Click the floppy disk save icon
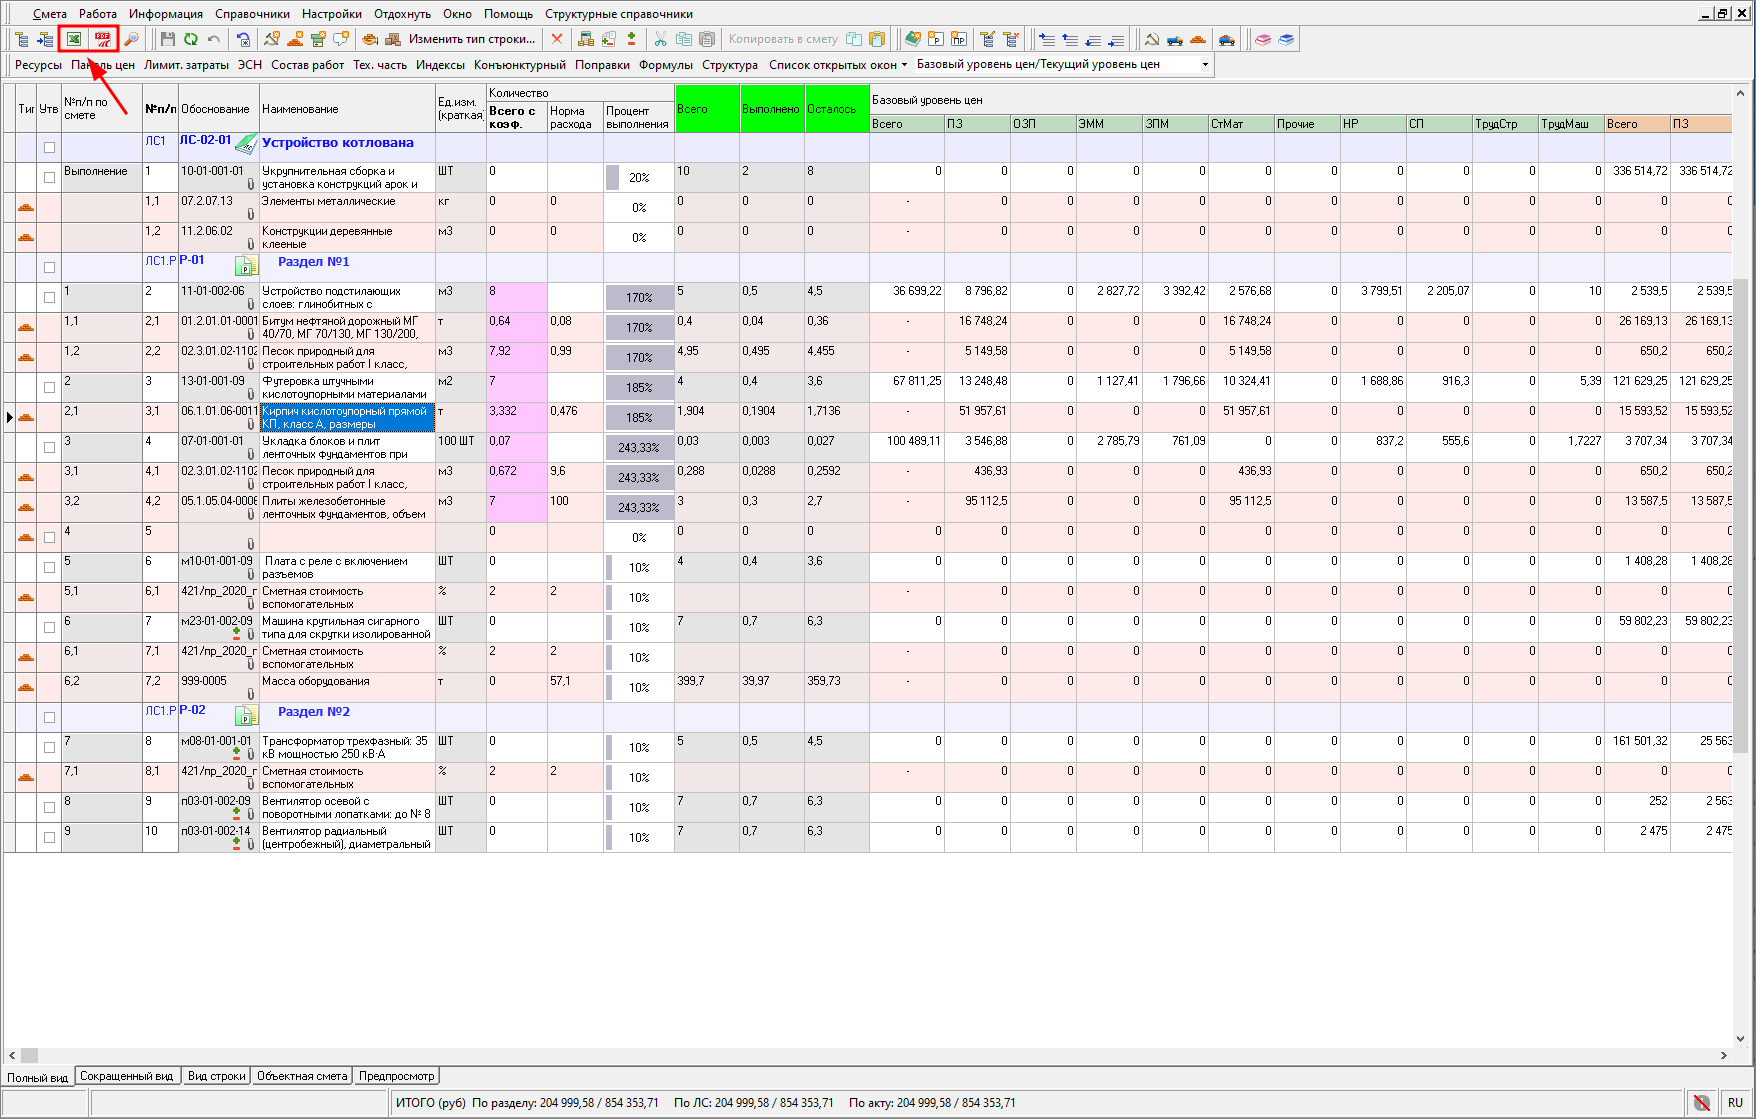Screen dimensions: 1756x1119 167,39
